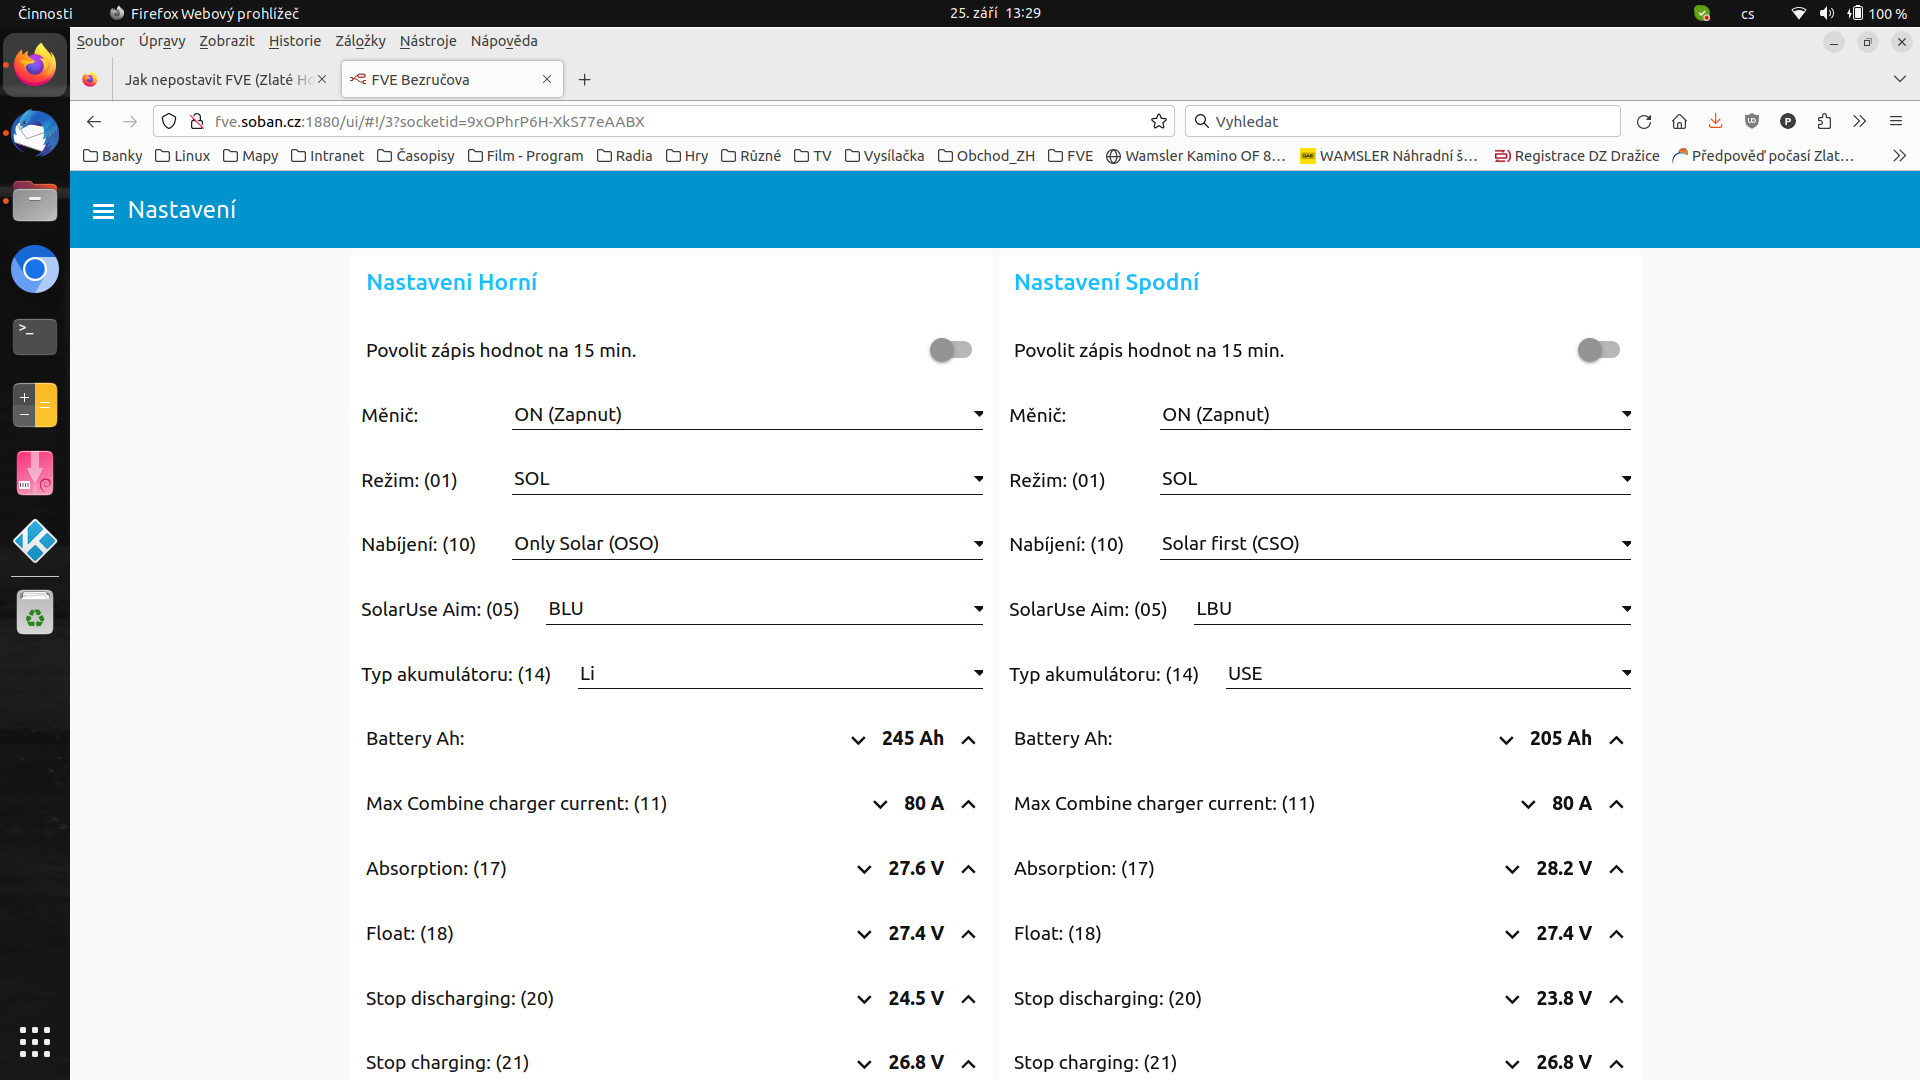
Task: Increase Battery Ah in Nastaveni Horní
Action: pyautogui.click(x=968, y=740)
